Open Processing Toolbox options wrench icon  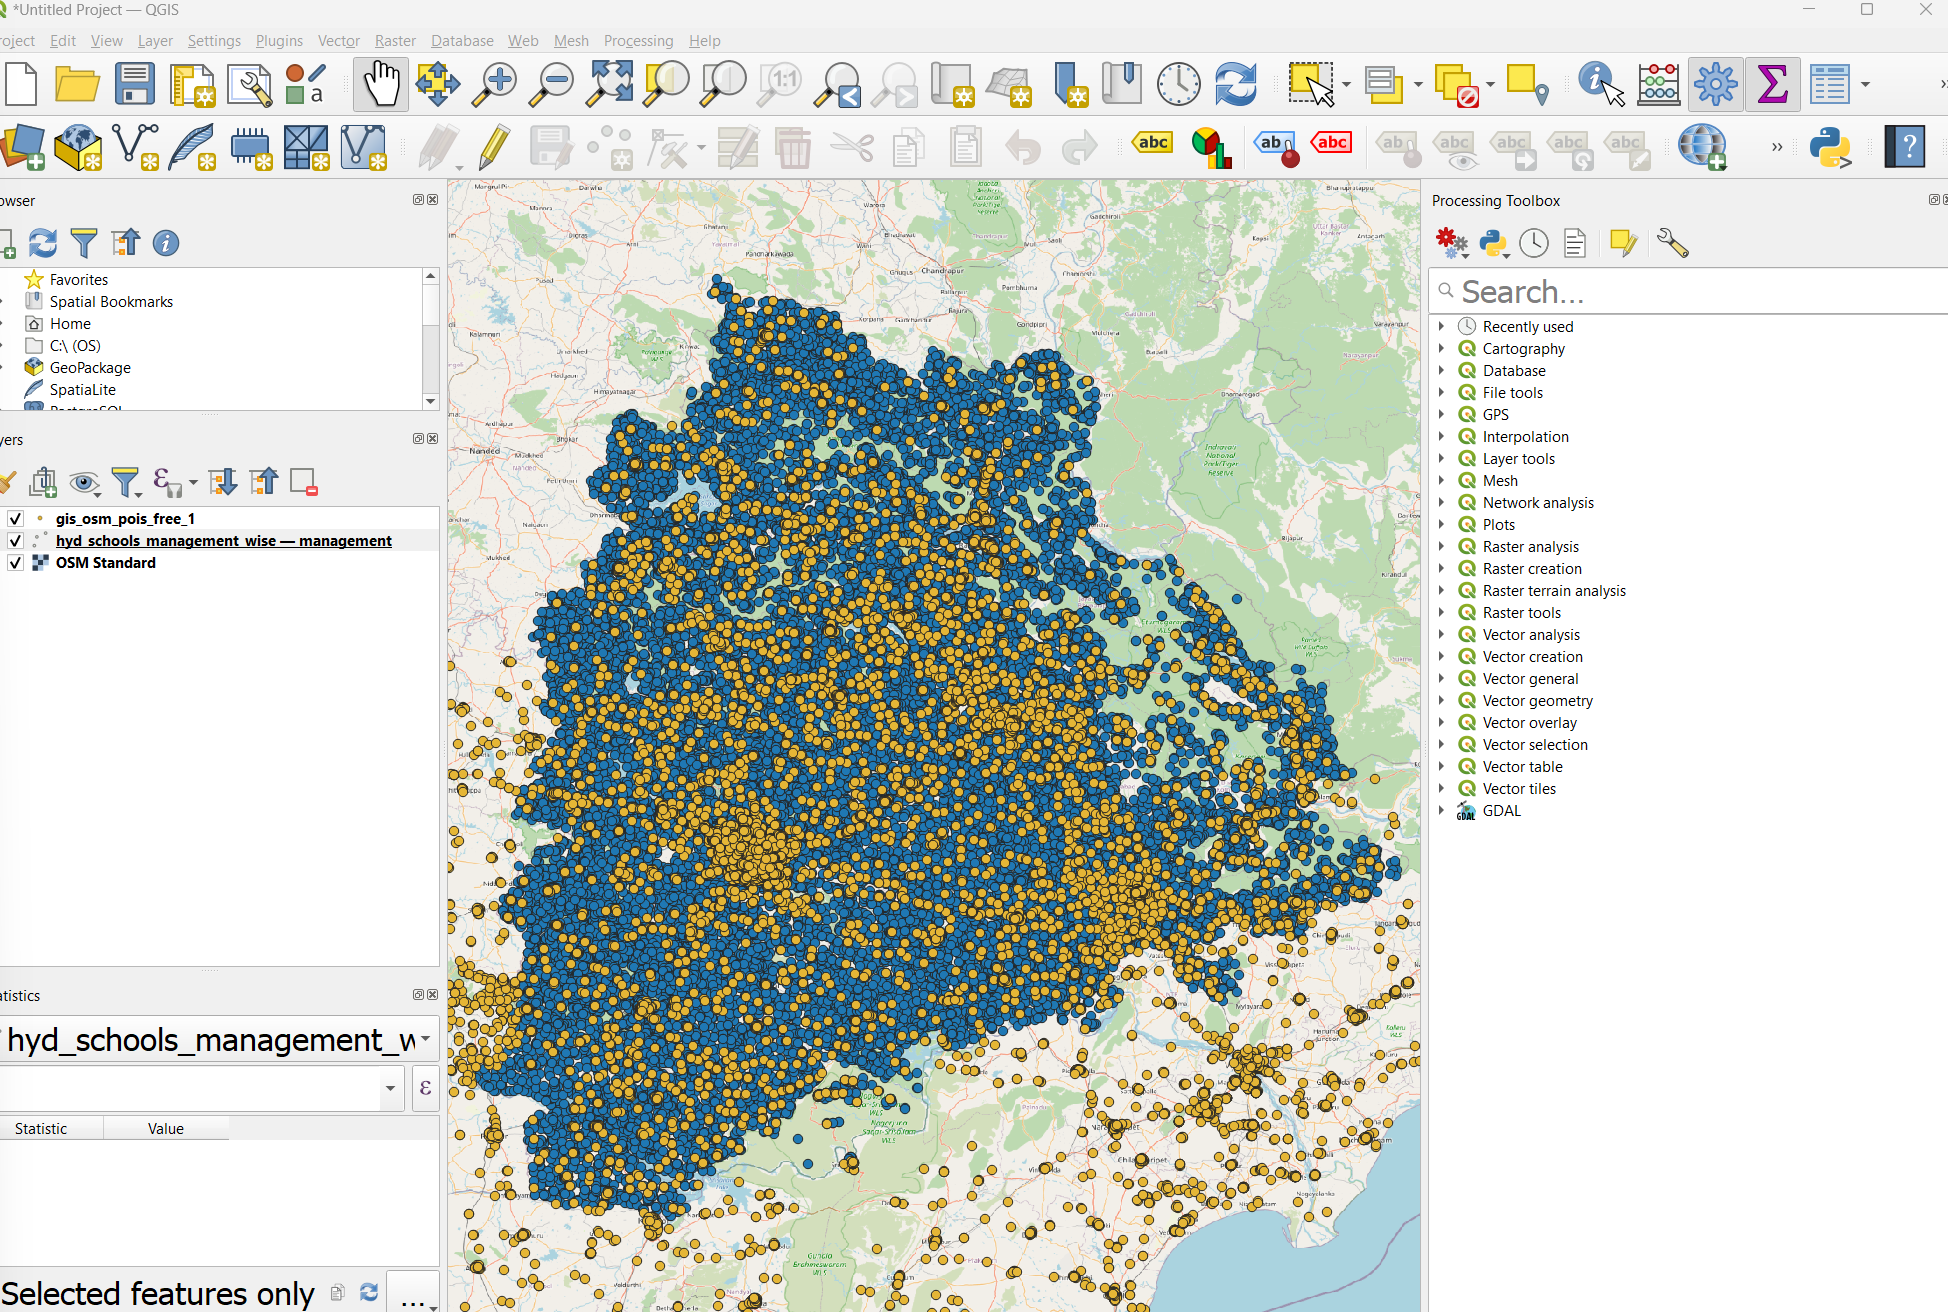(x=1672, y=243)
